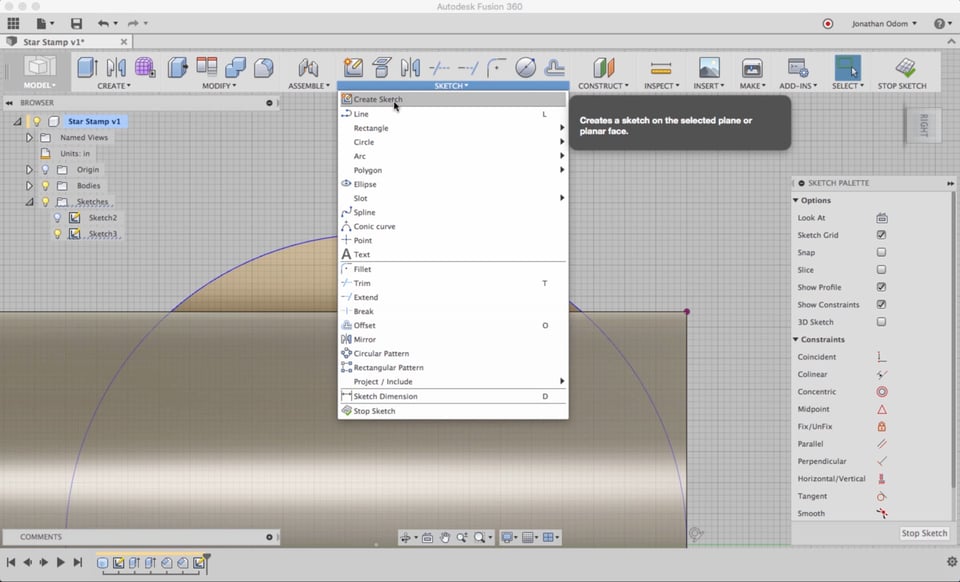Select the Trim icon in Sketch toolbar
Image resolution: width=960 pixels, height=582 pixels.
tap(440, 67)
